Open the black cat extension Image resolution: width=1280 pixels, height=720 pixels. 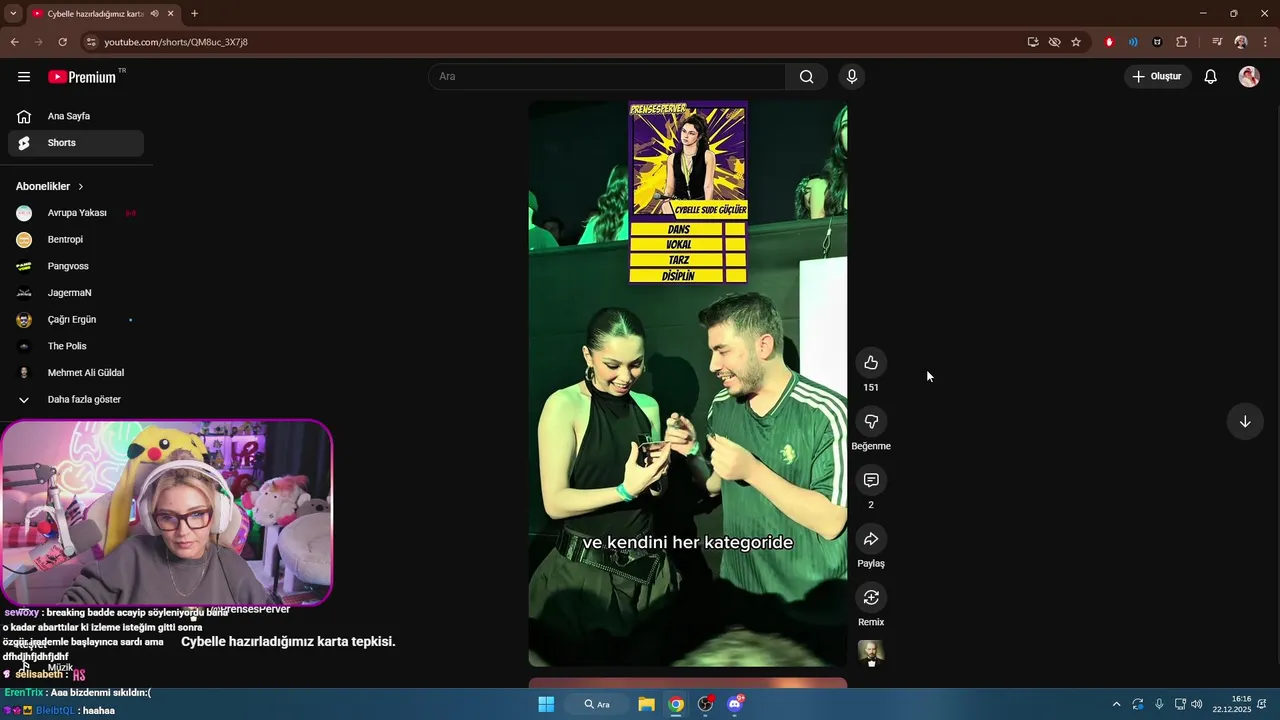[x=1157, y=42]
